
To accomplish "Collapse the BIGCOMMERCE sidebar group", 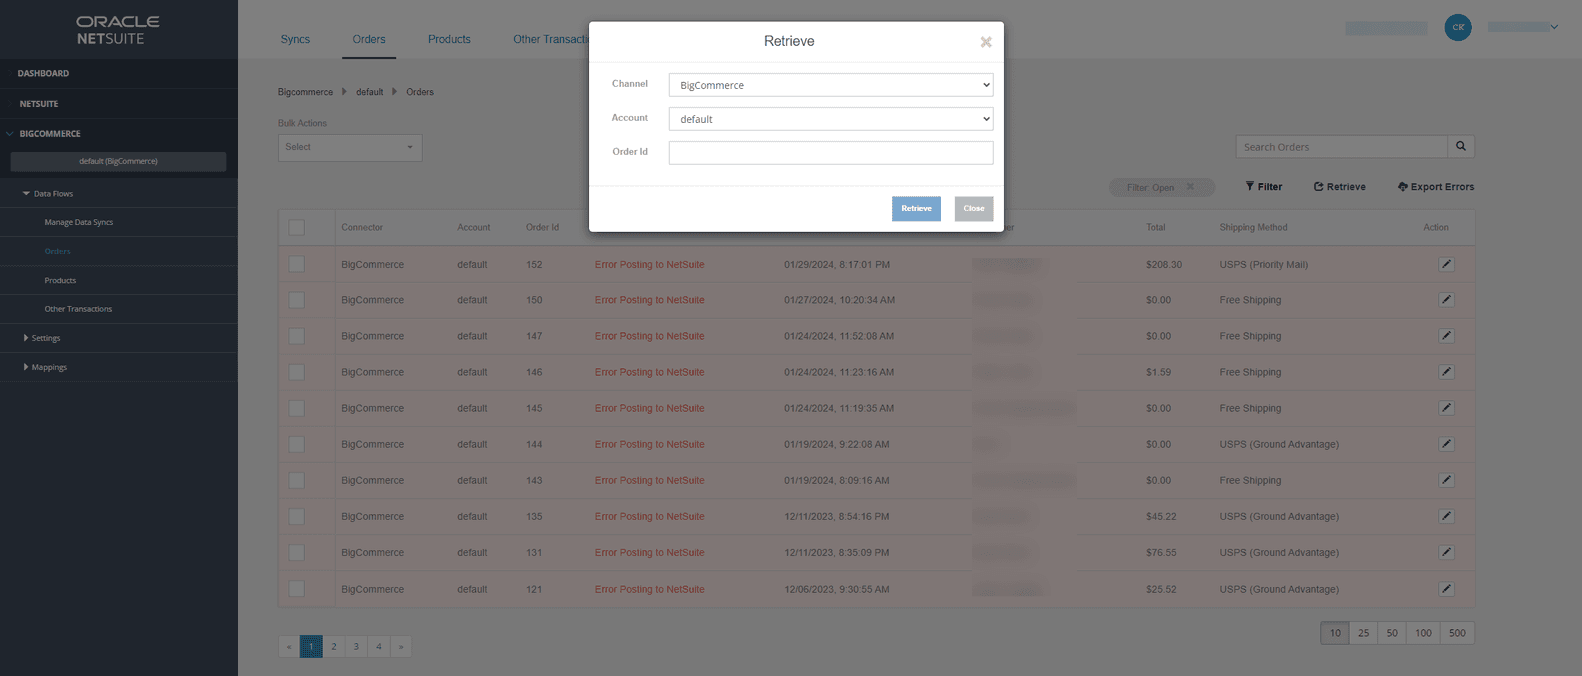I will [x=10, y=133].
